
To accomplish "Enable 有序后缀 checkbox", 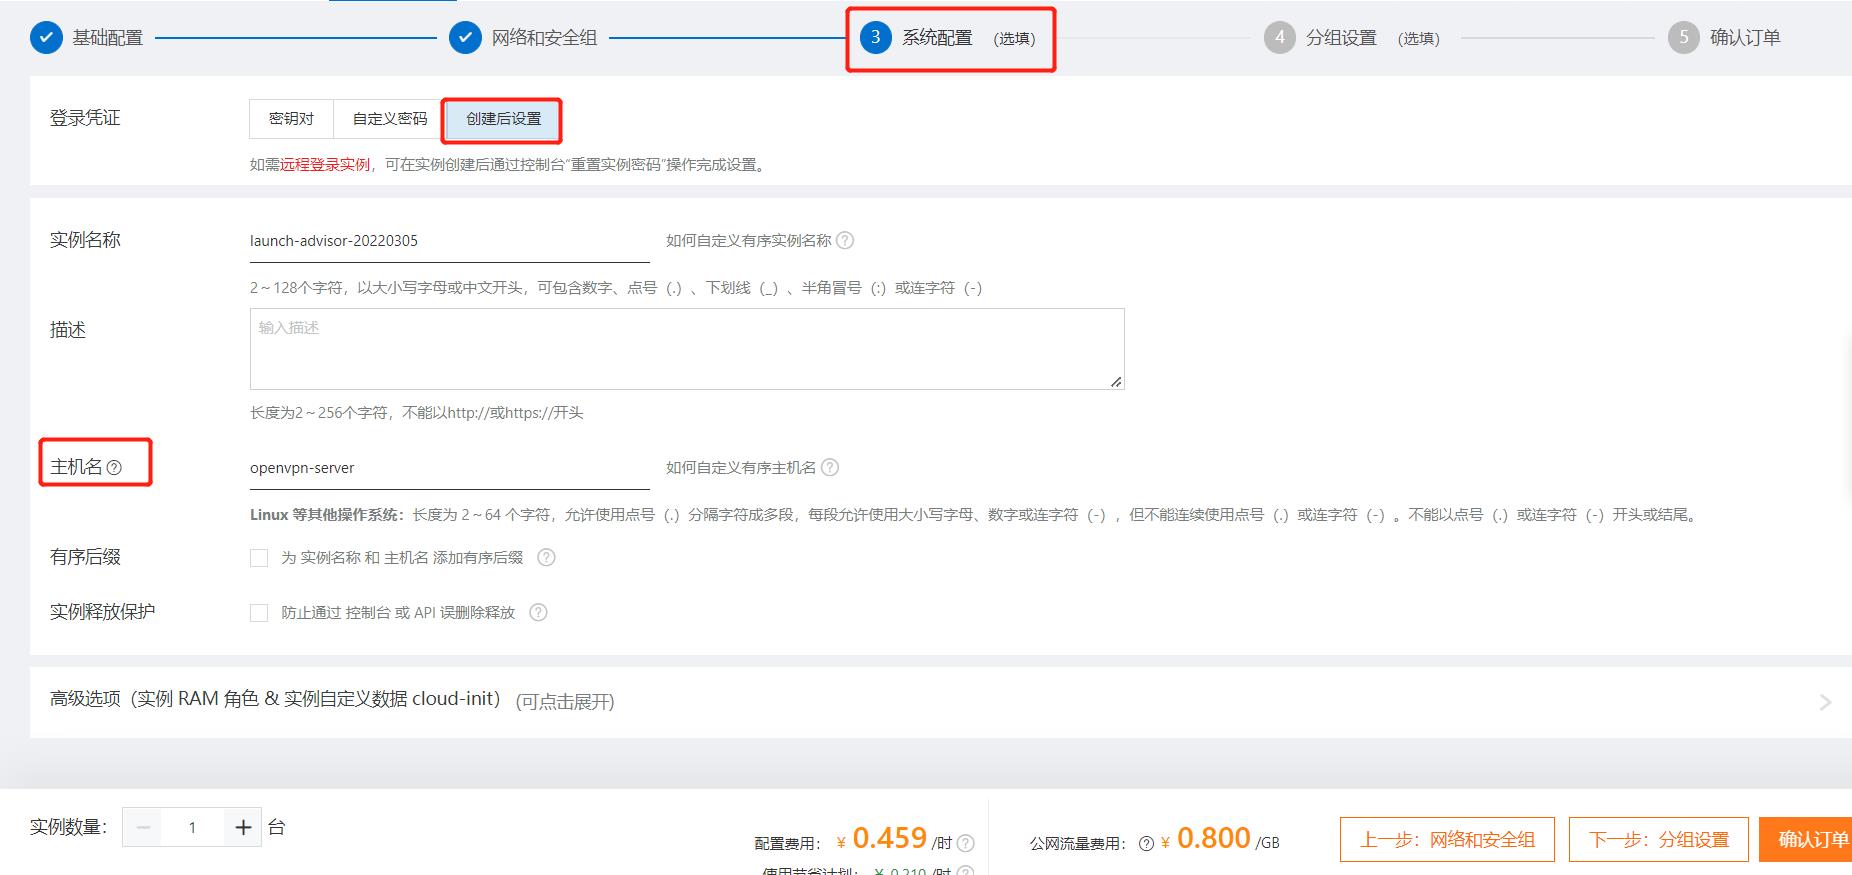I will 259,557.
